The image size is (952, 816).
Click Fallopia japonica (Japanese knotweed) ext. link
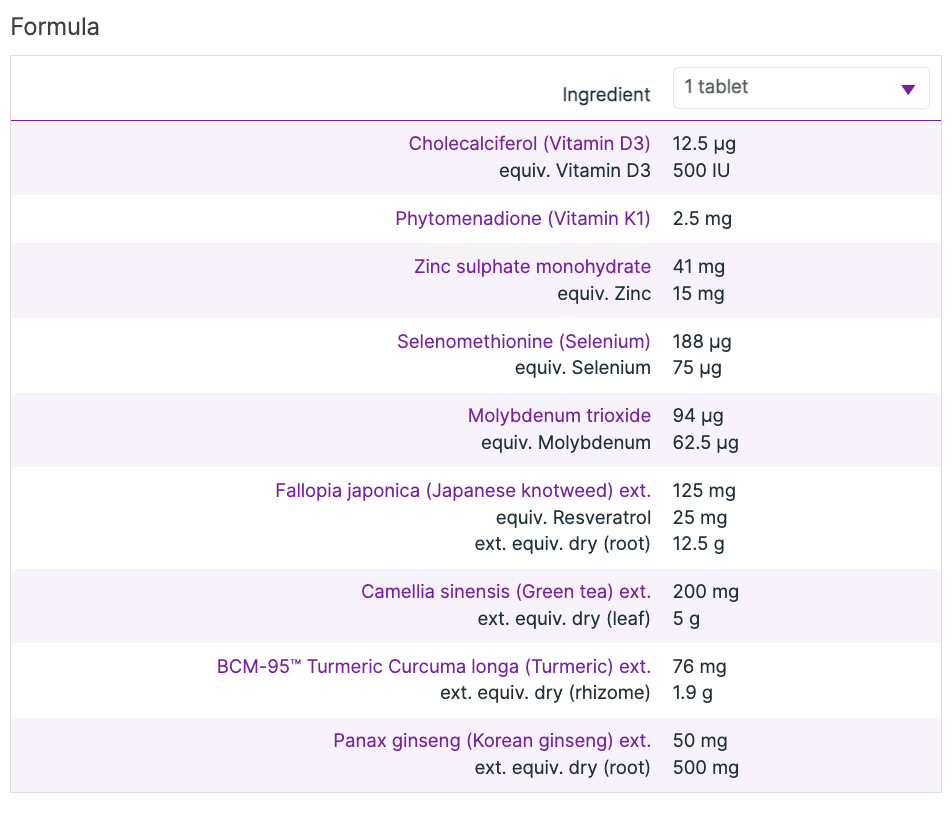coord(463,491)
